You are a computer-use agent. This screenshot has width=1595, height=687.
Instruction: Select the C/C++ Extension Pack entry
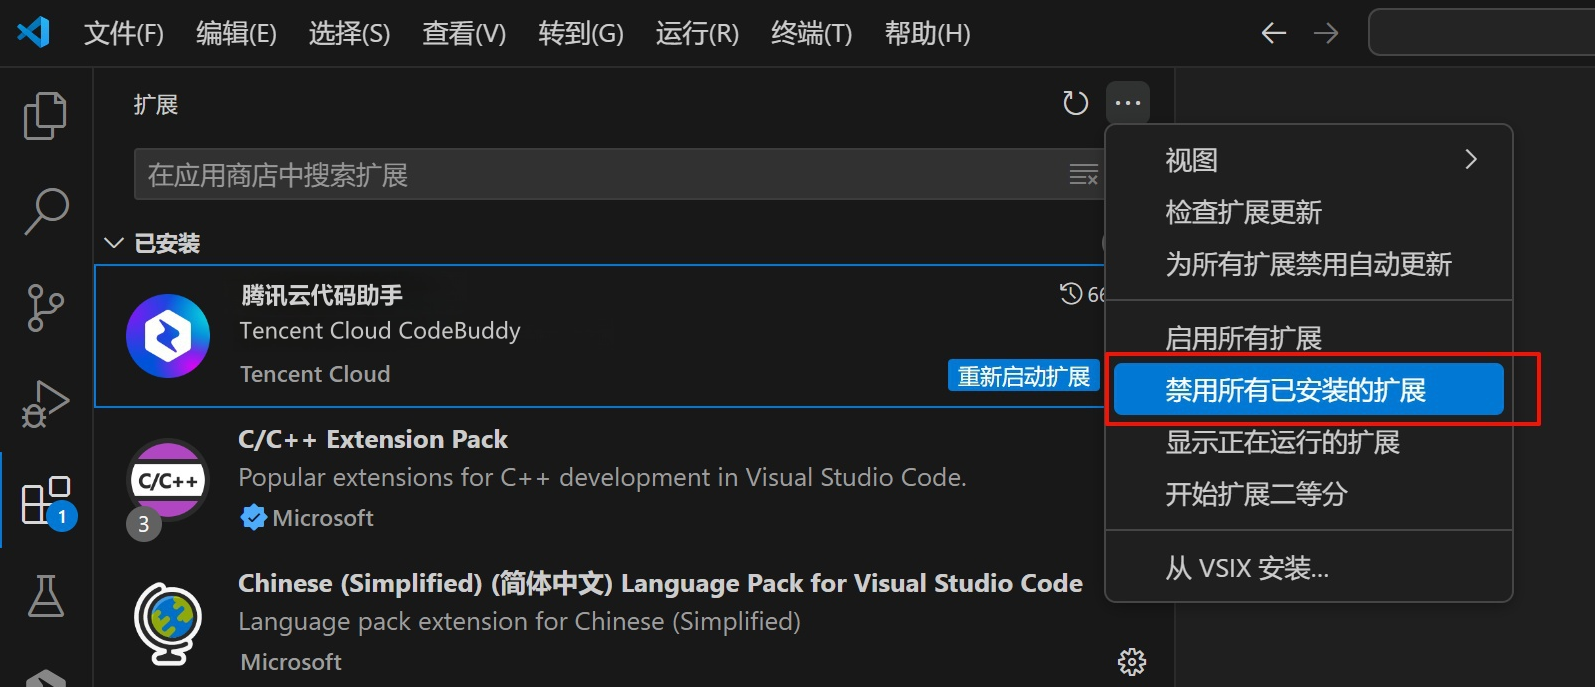coord(600,480)
